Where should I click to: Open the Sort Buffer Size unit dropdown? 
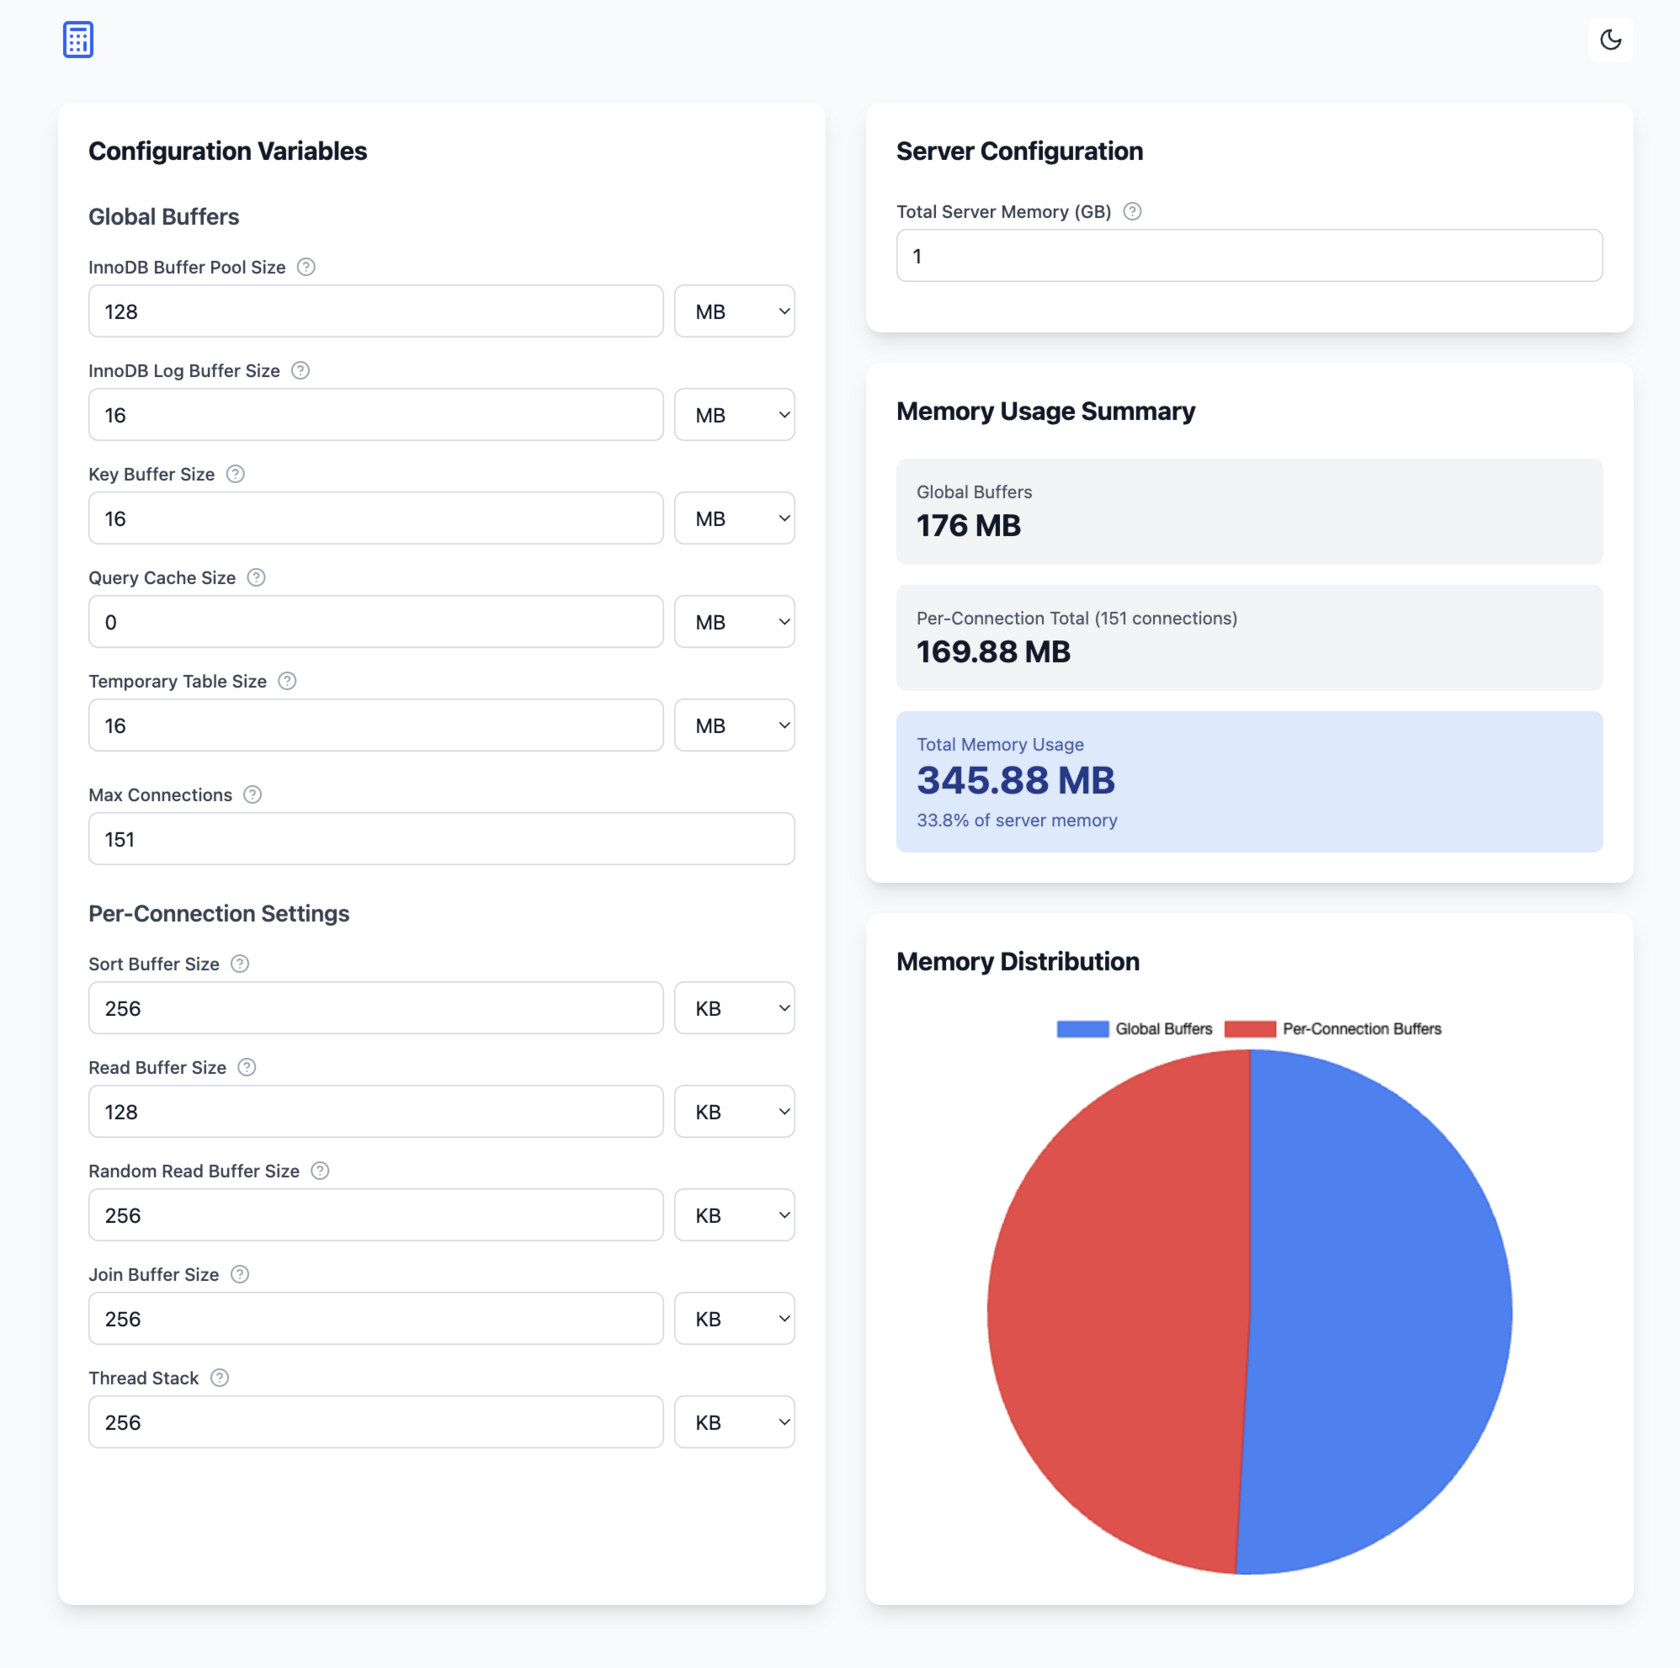coord(734,1008)
